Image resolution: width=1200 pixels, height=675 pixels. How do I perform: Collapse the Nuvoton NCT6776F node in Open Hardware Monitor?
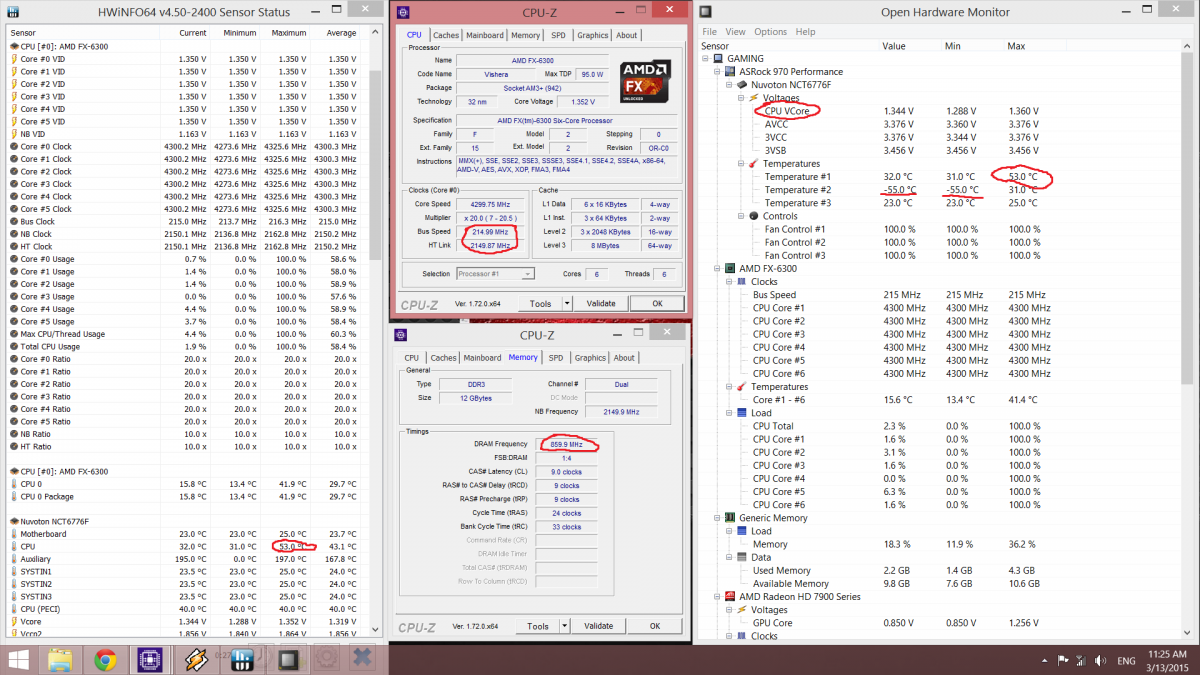[729, 85]
